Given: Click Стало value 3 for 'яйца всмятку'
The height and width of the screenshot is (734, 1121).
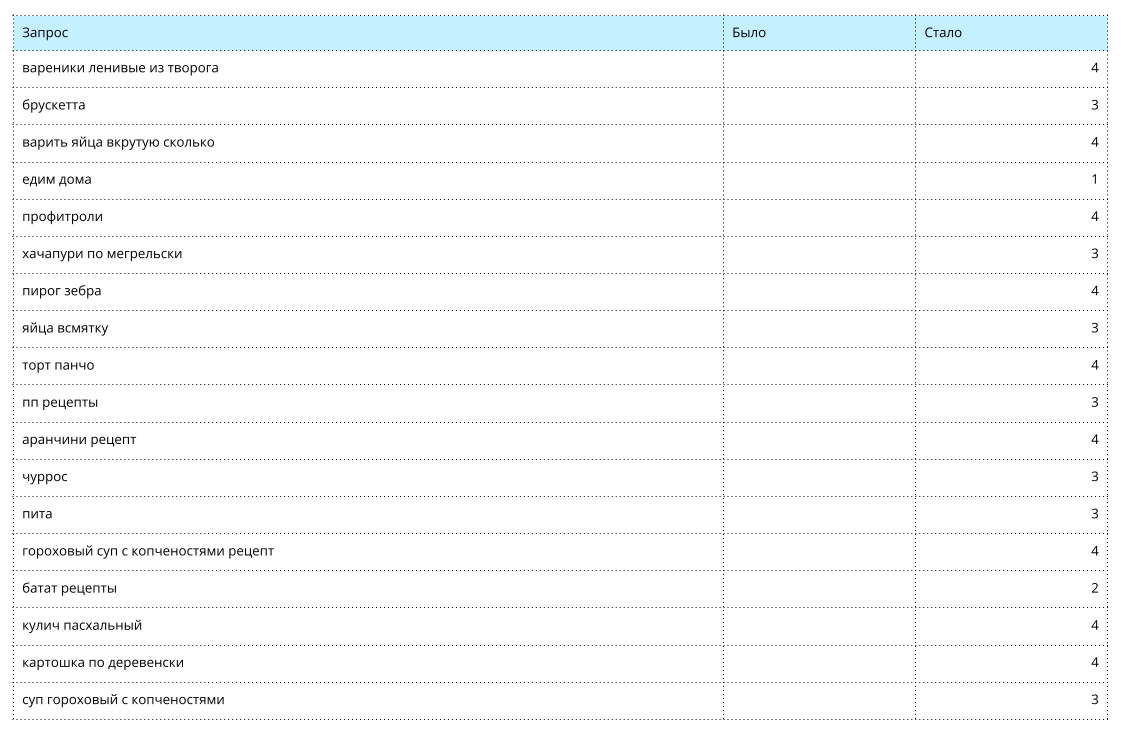Looking at the screenshot, I should (1095, 328).
